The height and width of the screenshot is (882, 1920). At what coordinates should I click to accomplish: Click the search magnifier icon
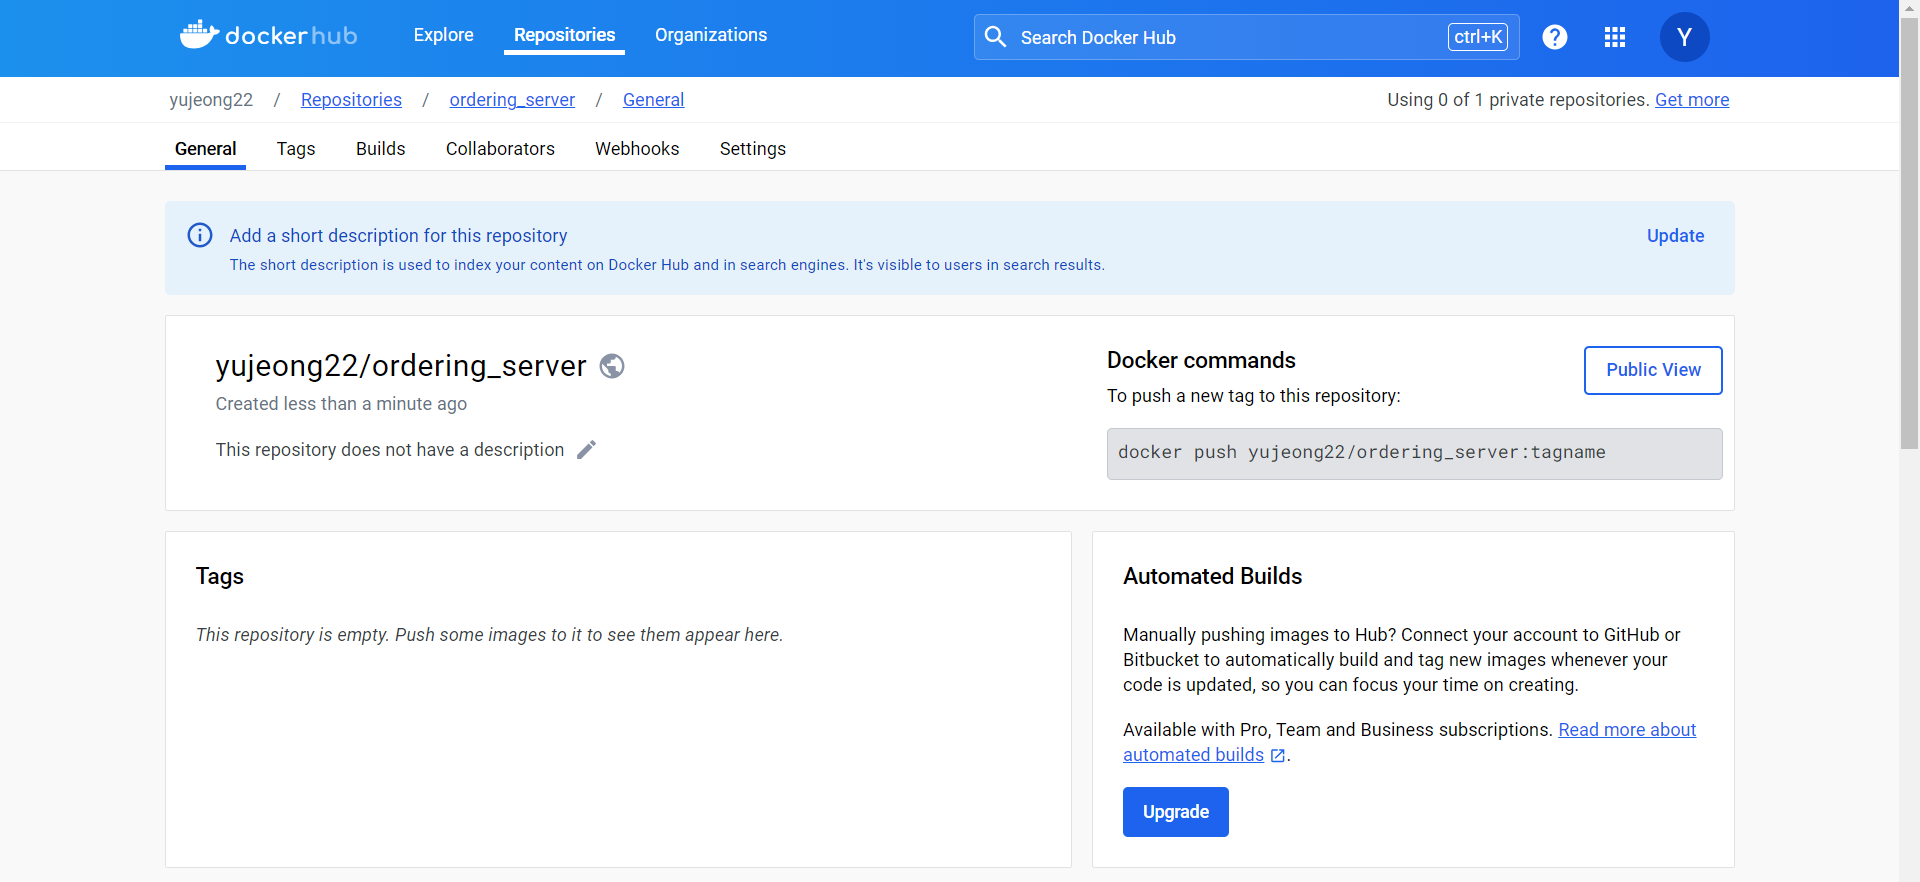[995, 37]
